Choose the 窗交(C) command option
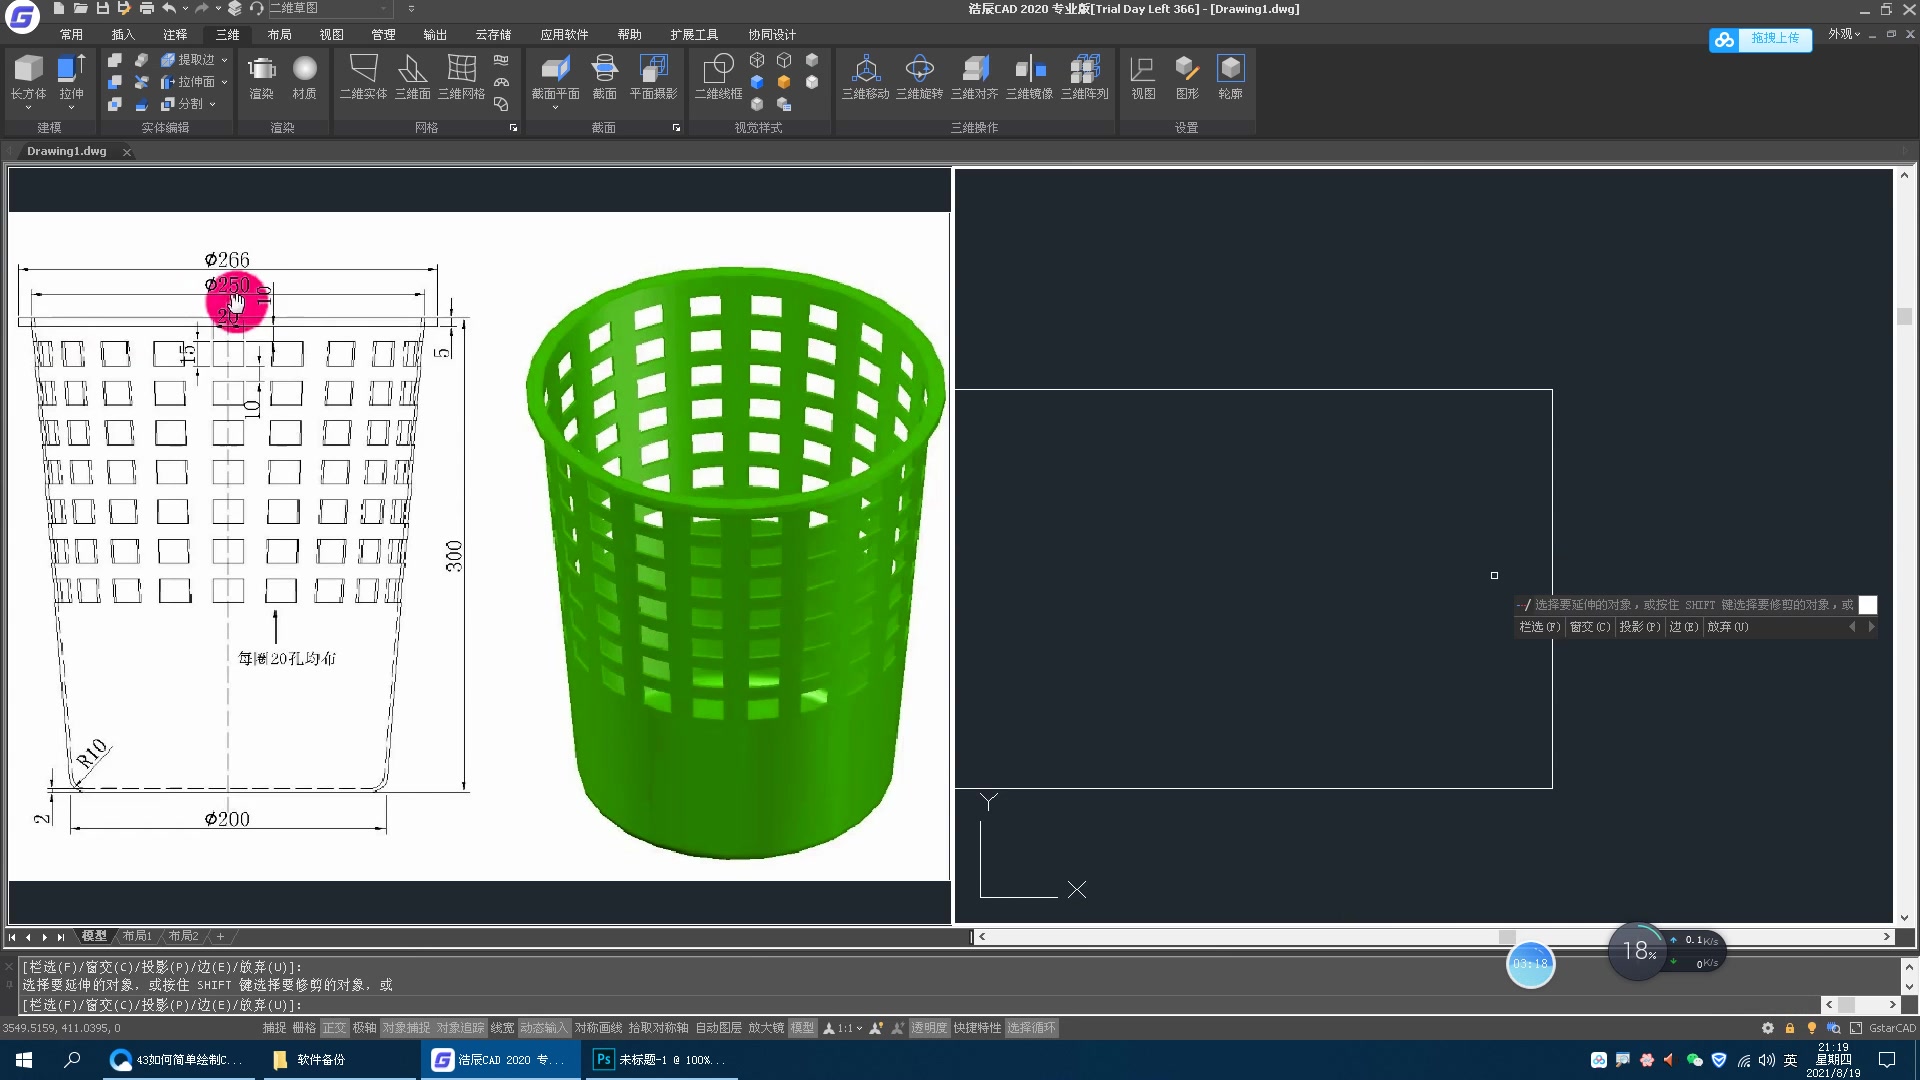Screen dimensions: 1920x1080 [1589, 627]
